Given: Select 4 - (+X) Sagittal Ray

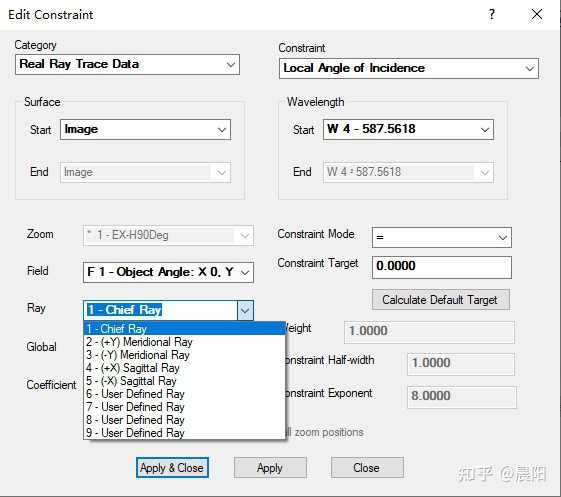Looking at the screenshot, I should pyautogui.click(x=184, y=367).
